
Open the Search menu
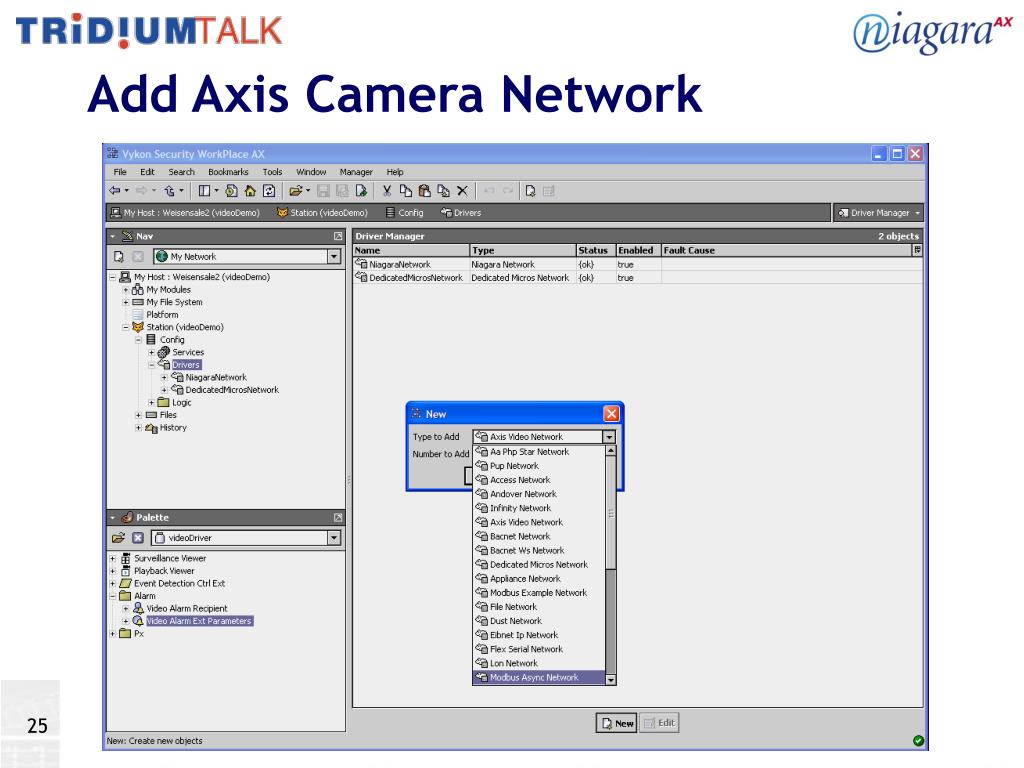(x=182, y=172)
